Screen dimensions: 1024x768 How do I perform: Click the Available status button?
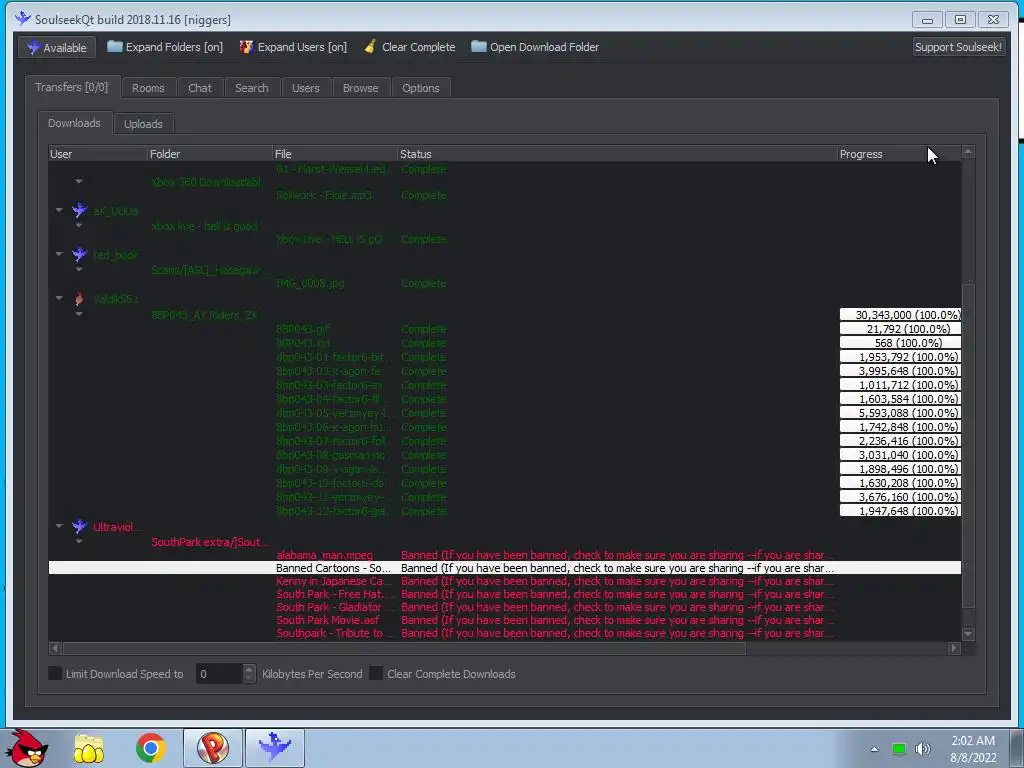click(57, 48)
